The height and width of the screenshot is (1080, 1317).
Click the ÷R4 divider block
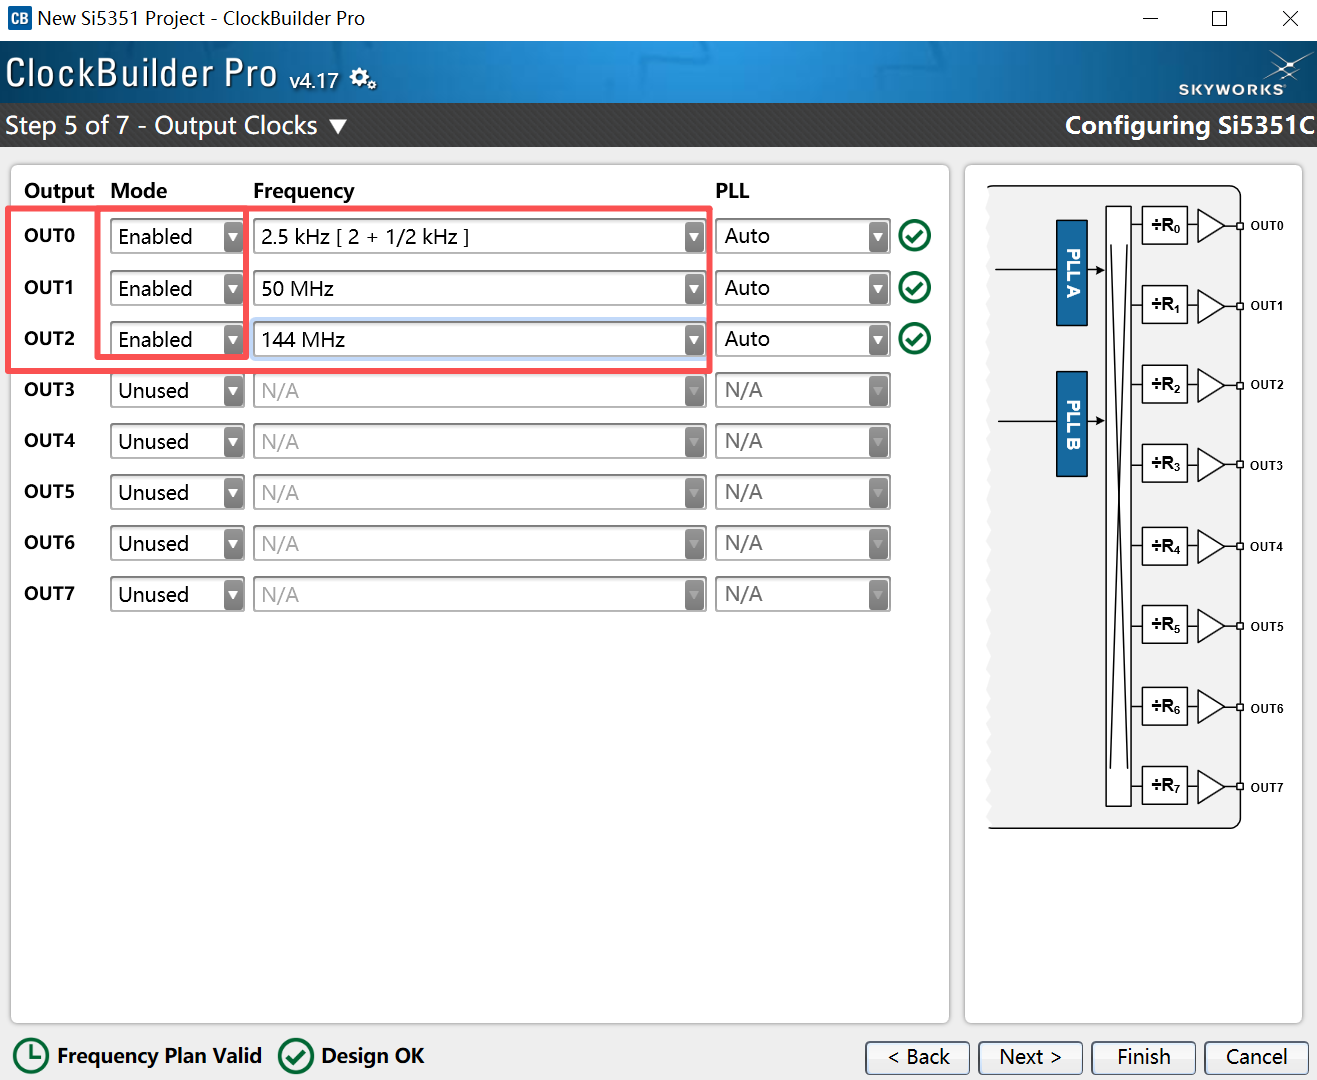click(1165, 547)
